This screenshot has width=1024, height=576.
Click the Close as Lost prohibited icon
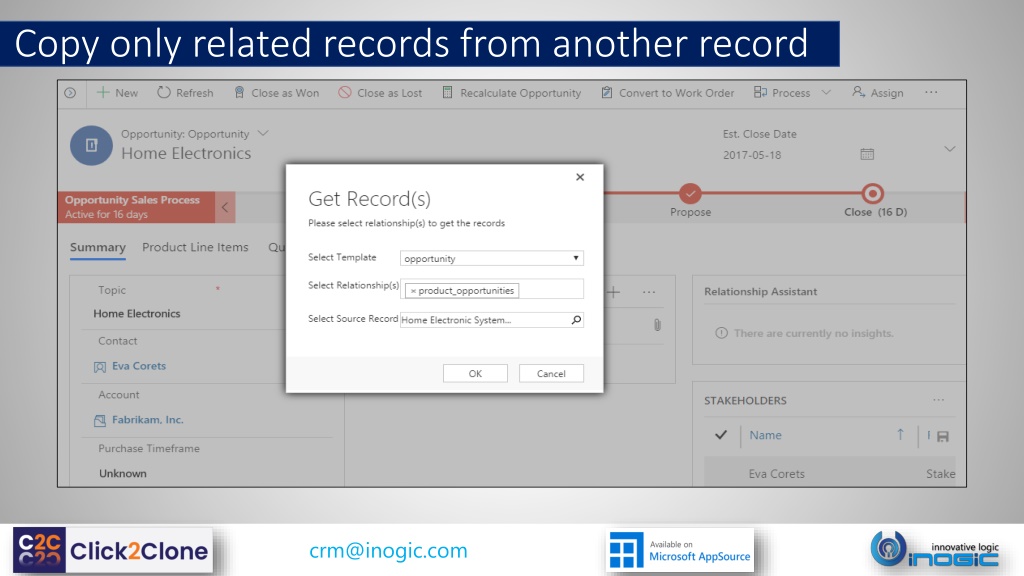[x=345, y=93]
